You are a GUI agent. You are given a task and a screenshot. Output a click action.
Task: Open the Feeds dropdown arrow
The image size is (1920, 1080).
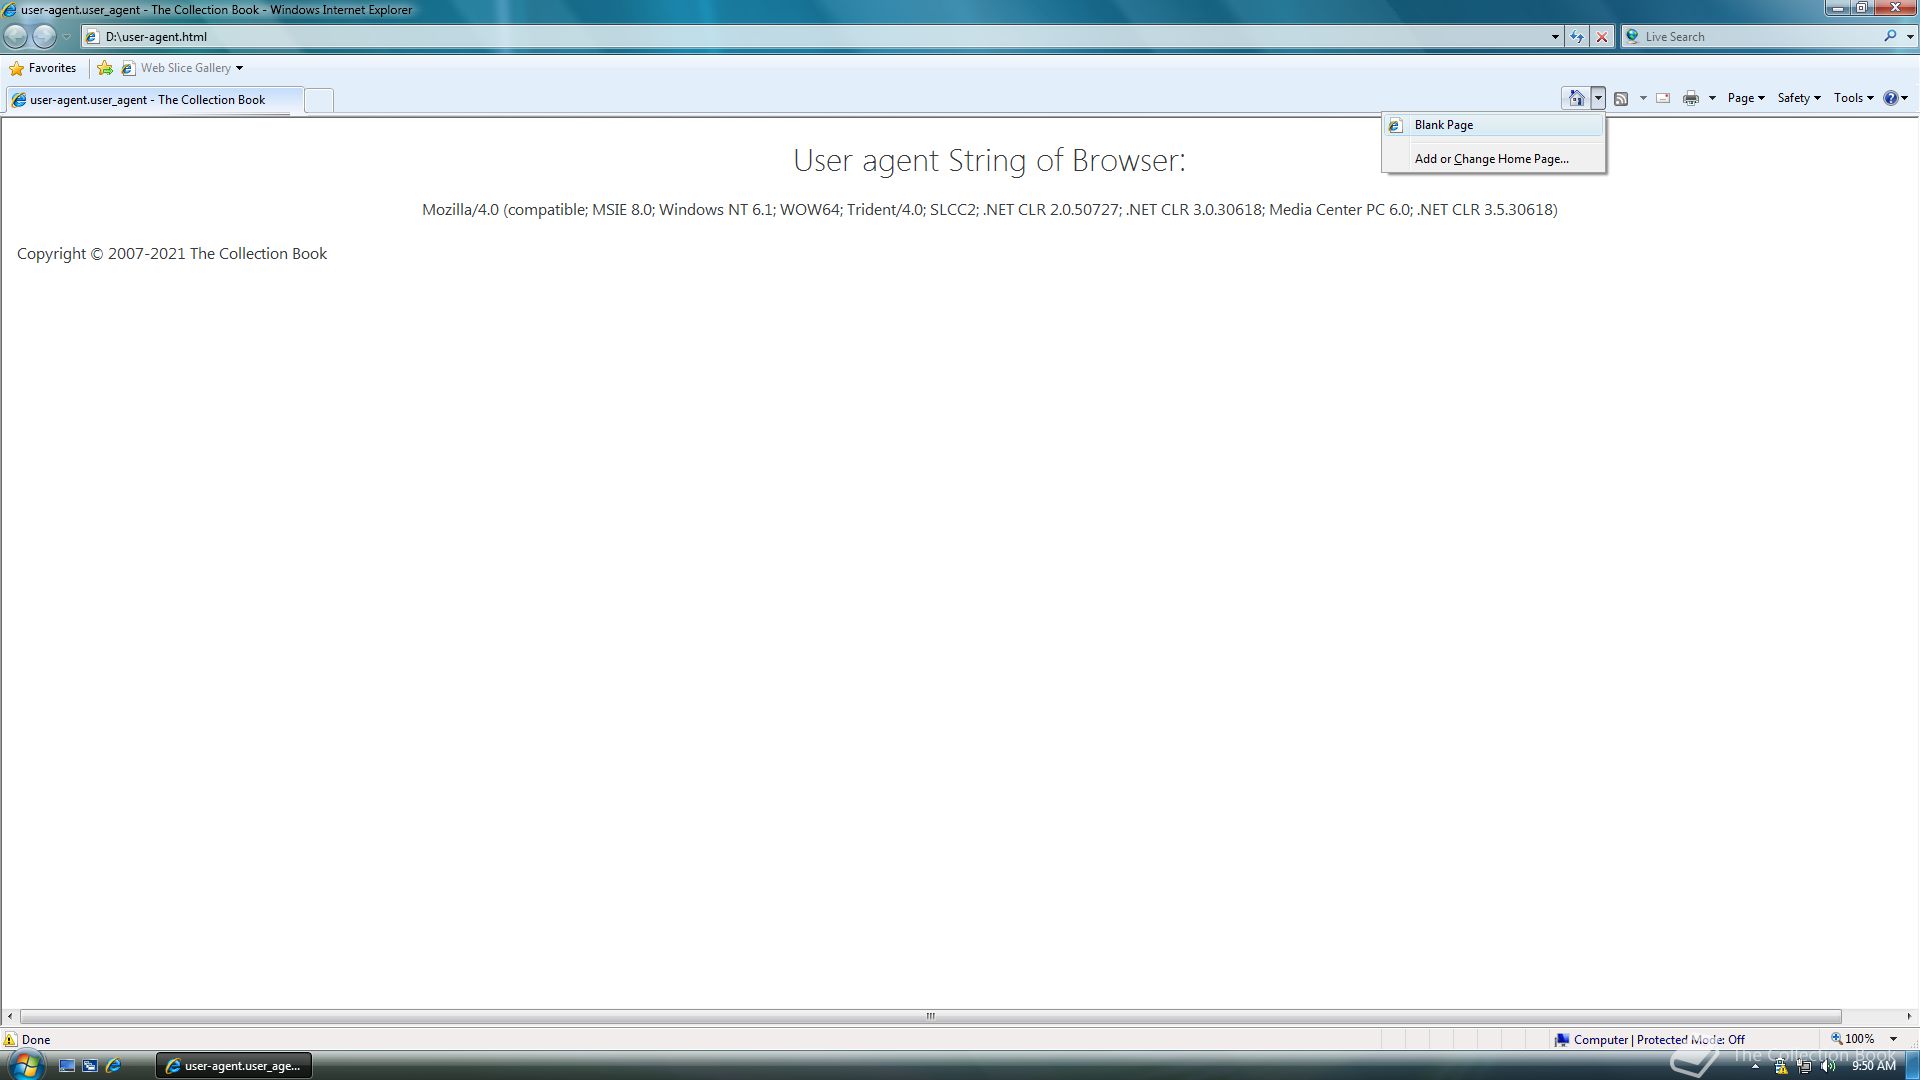(1643, 98)
